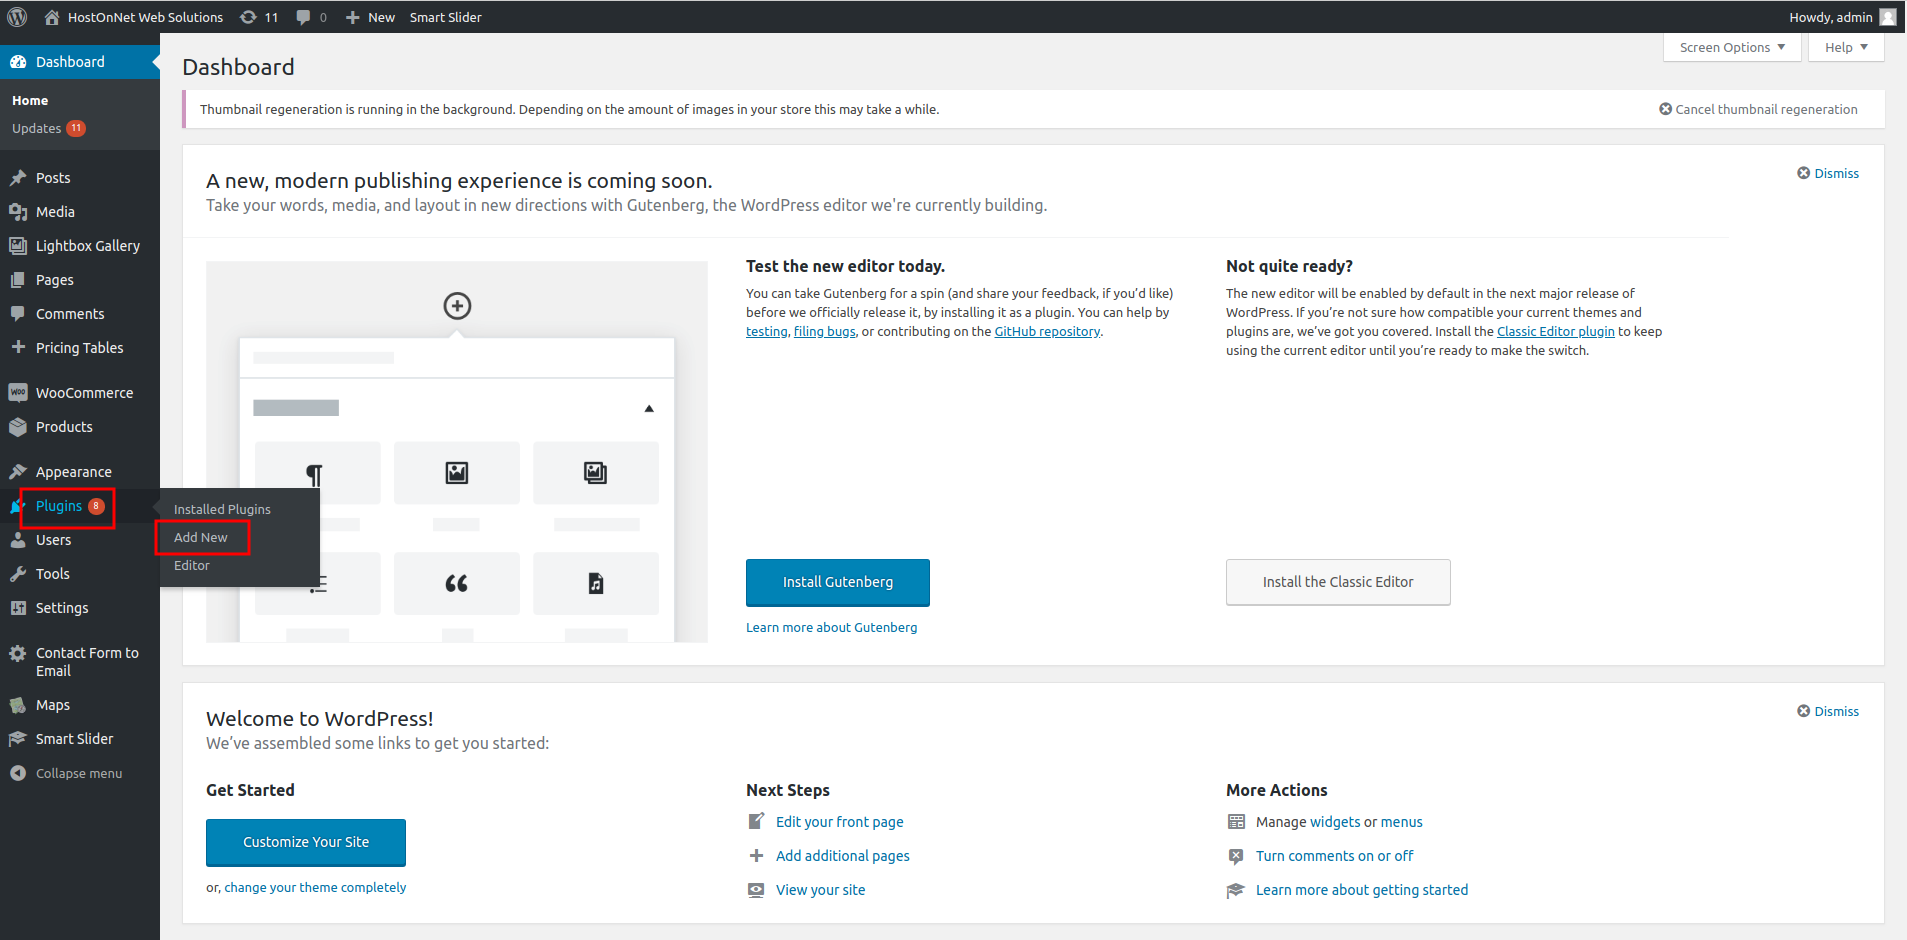The width and height of the screenshot is (1907, 940).
Task: Click the Maps icon in sidebar
Action: point(18,705)
